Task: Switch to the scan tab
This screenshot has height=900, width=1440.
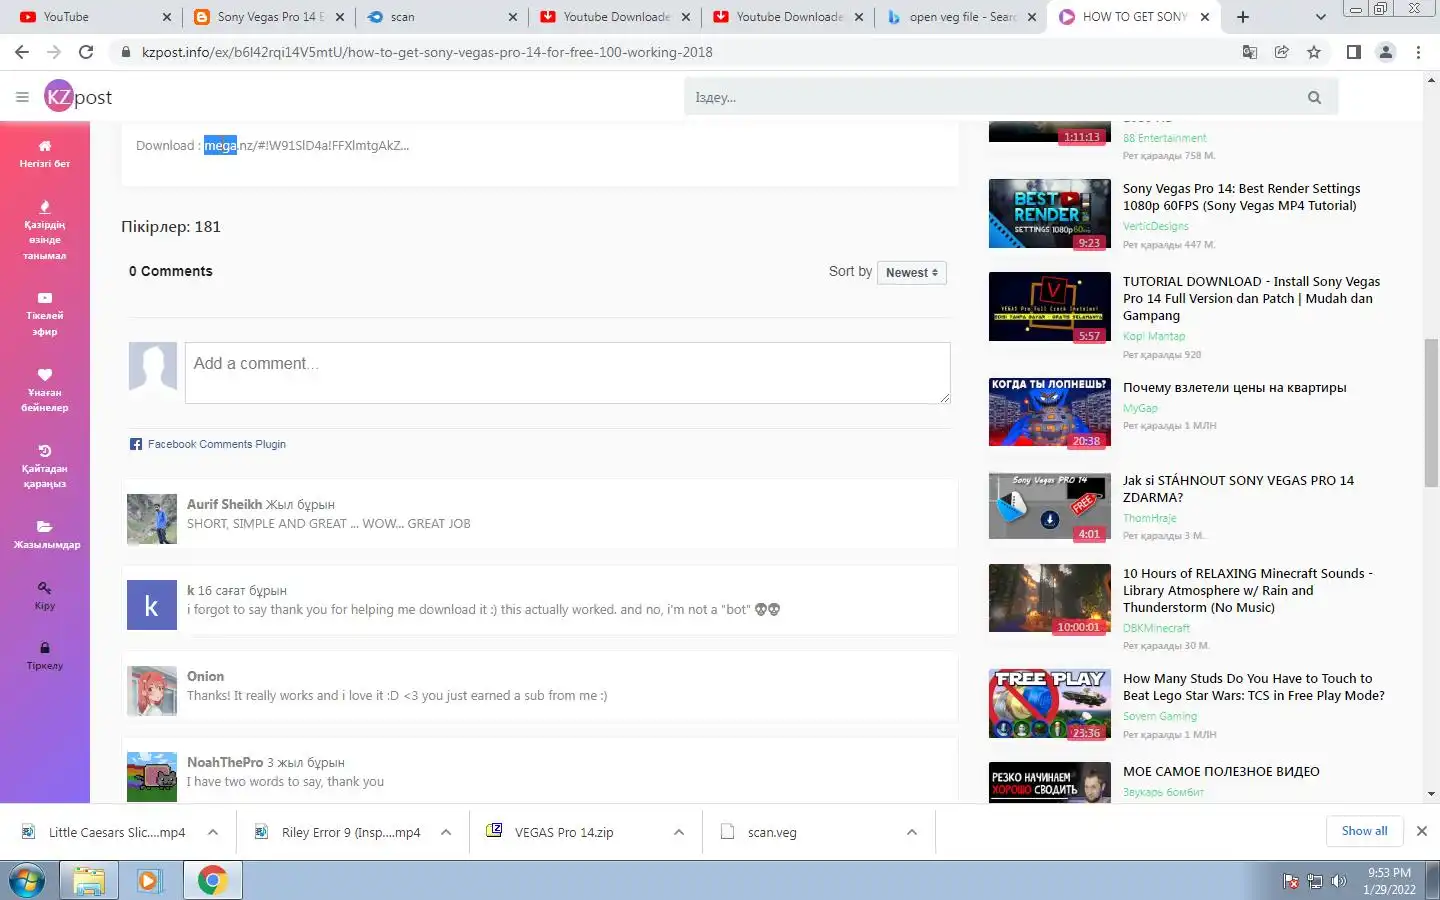Action: 440,17
